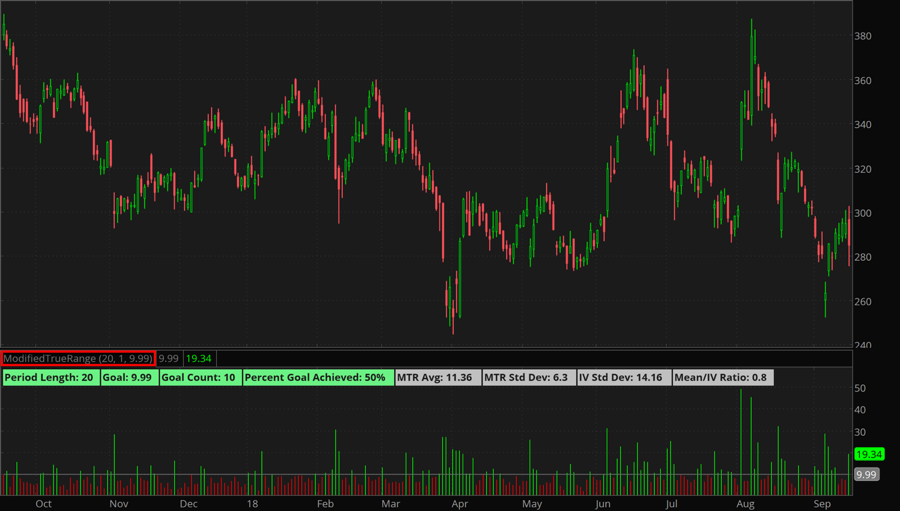Click the Goal: 9.99 green label
The image size is (900, 511).
(126, 378)
